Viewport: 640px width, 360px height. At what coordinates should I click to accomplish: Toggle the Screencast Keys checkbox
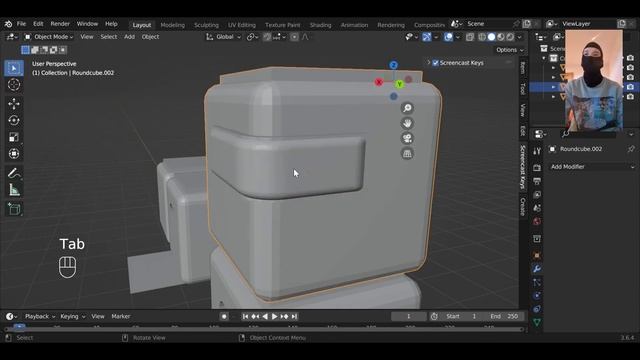click(x=436, y=63)
